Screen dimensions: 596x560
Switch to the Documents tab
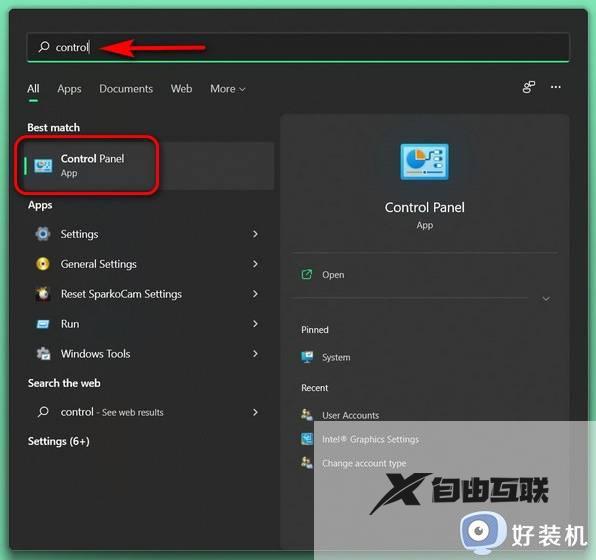point(126,89)
